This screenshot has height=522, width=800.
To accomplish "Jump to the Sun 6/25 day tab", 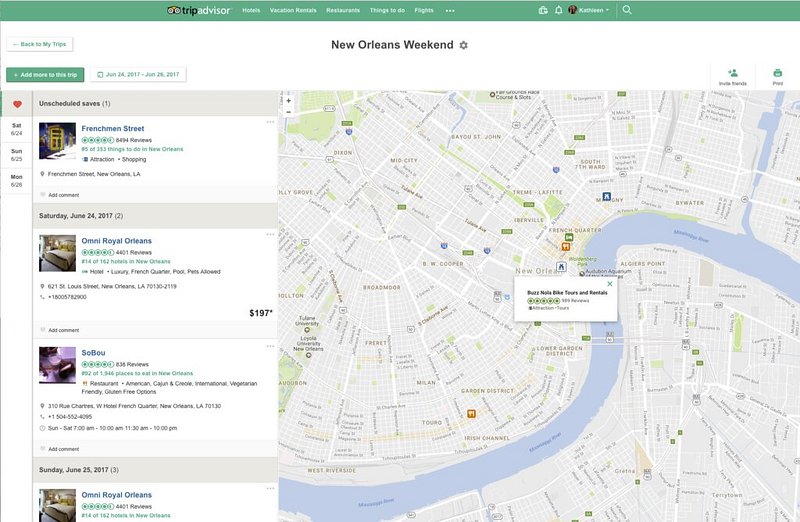I will (x=16, y=155).
